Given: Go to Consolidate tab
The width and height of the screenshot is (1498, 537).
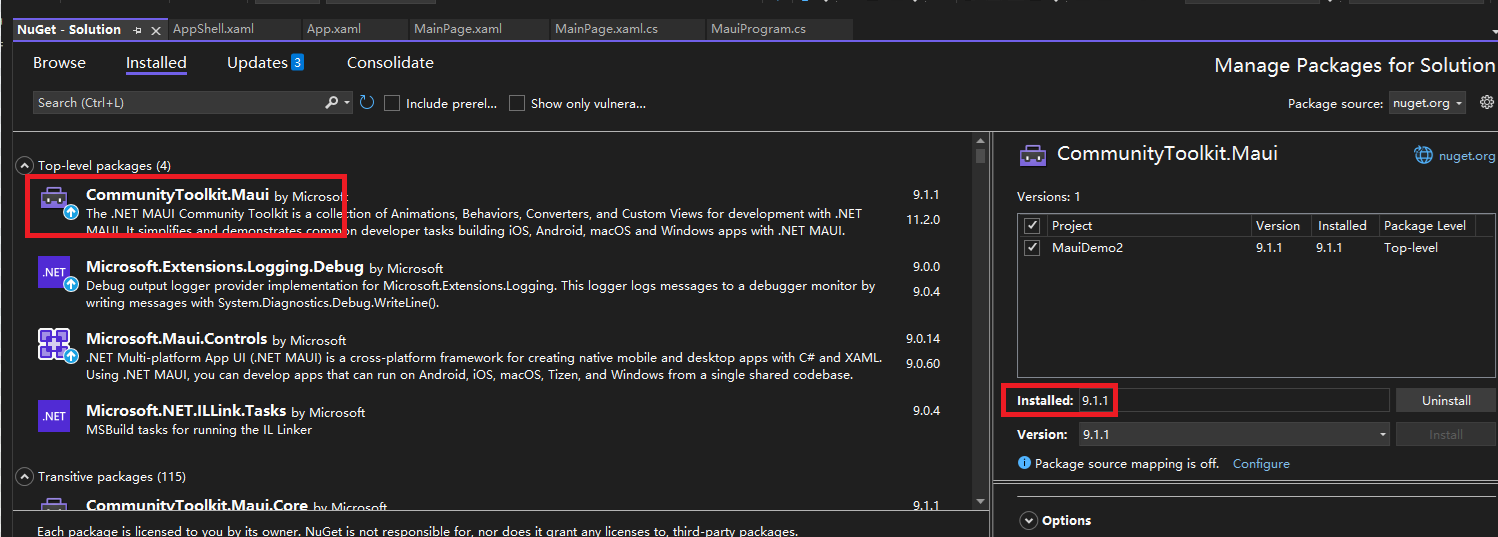Looking at the screenshot, I should 390,63.
